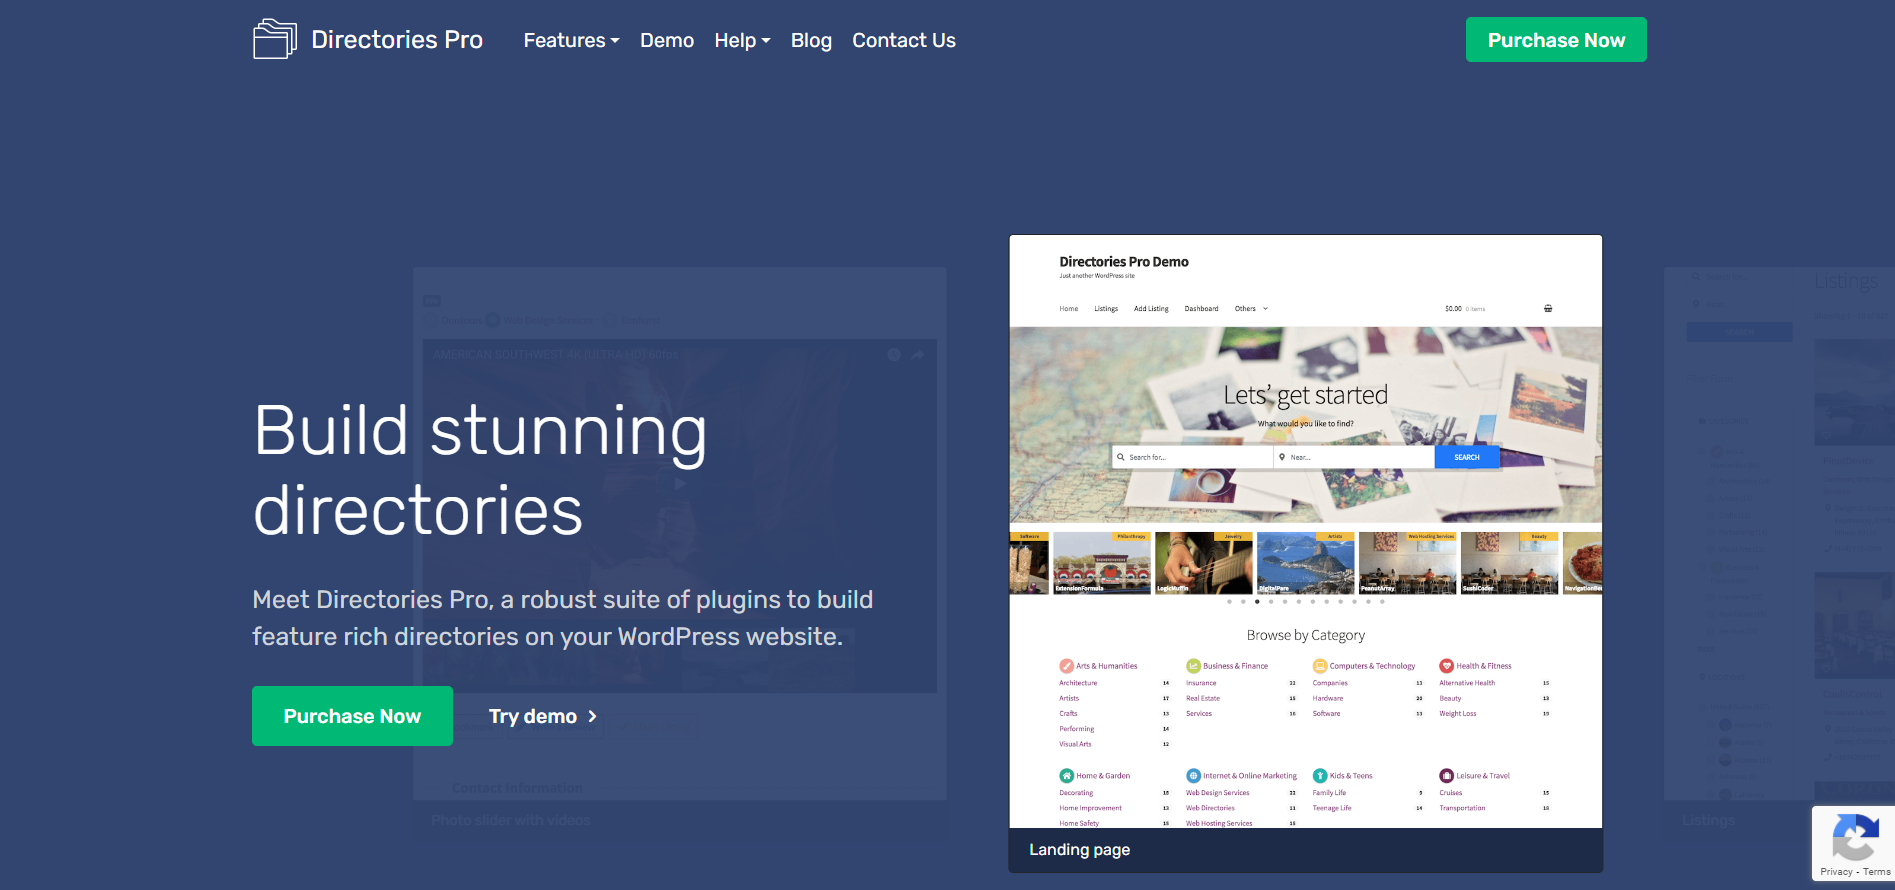Click the Web Design Services category link
The image size is (1895, 890).
pyautogui.click(x=1218, y=793)
